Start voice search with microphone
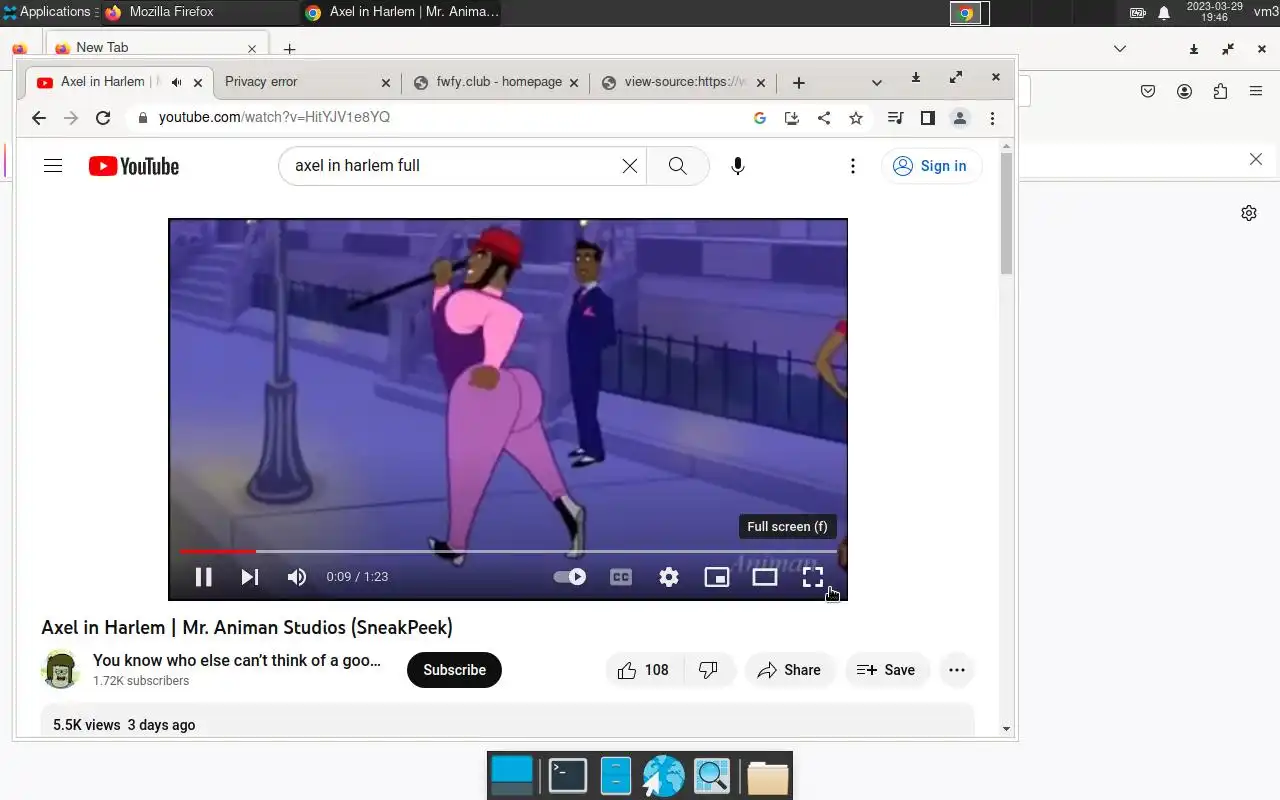Screen dimensions: 1280x800 tap(738, 166)
